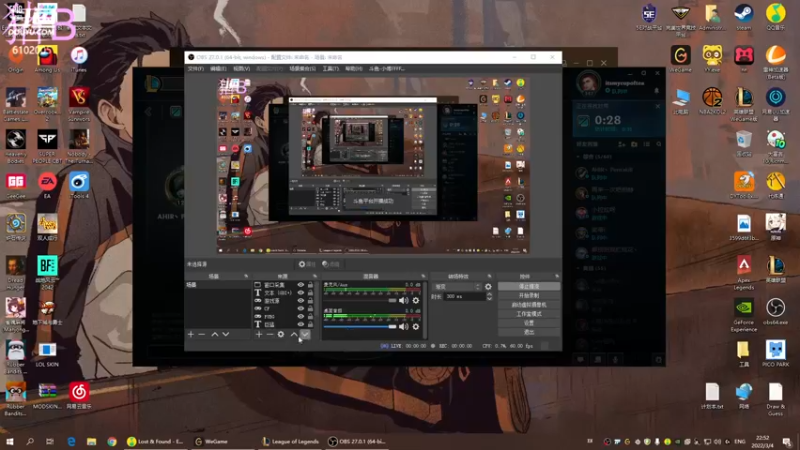Open the Vampire Survivors desktop icon
Viewport: 800px width, 450px height.
[79, 104]
